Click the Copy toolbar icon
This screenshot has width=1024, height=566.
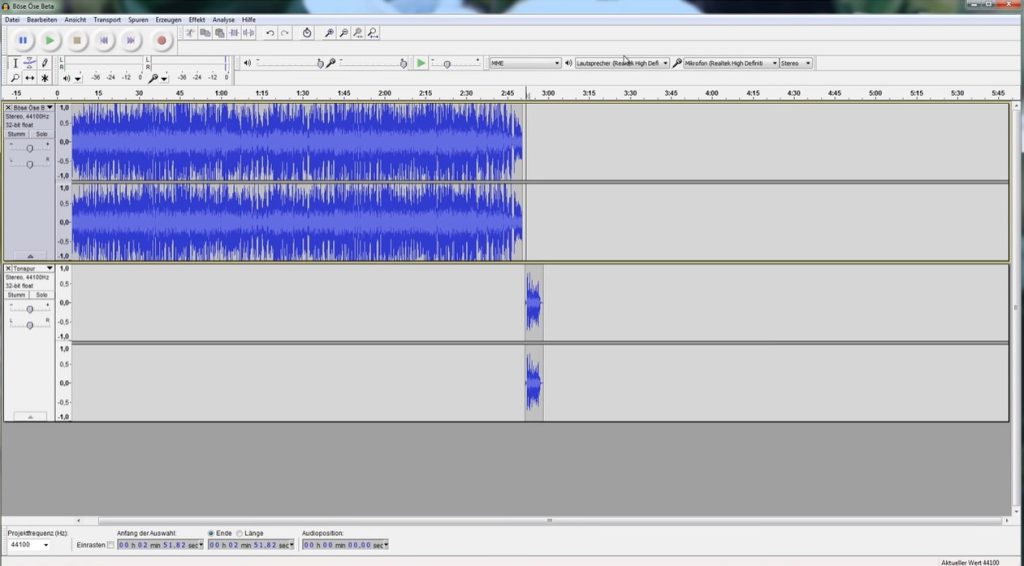[205, 33]
